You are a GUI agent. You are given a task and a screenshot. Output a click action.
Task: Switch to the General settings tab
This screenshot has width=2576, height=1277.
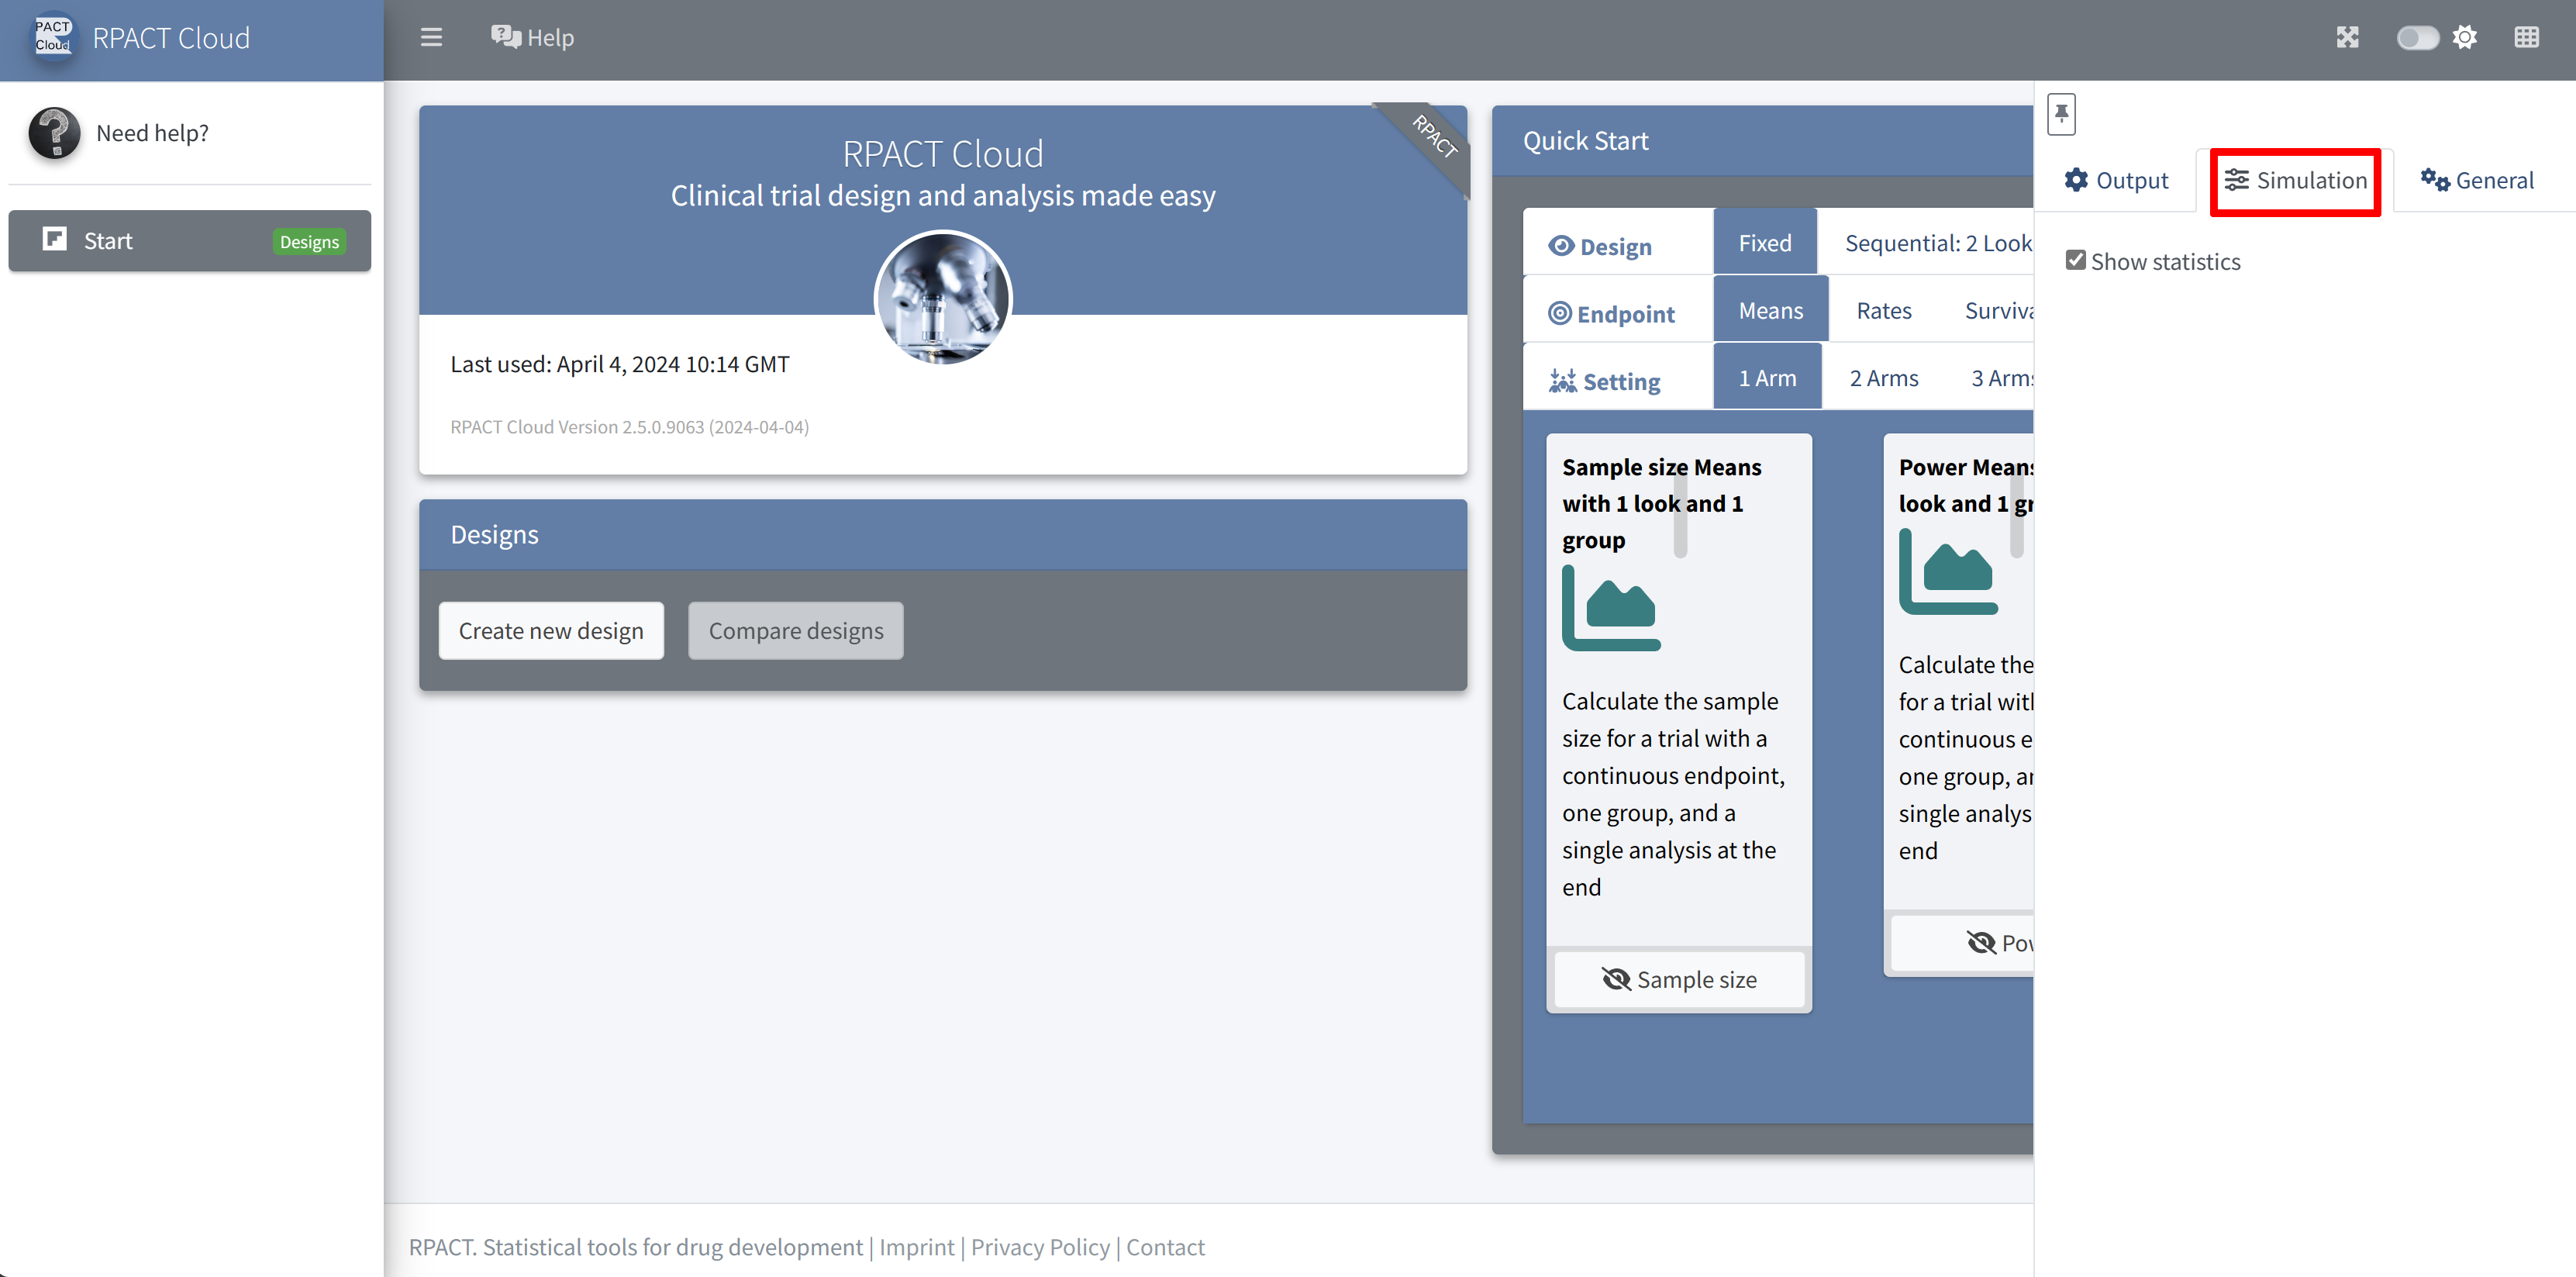[x=2477, y=181]
